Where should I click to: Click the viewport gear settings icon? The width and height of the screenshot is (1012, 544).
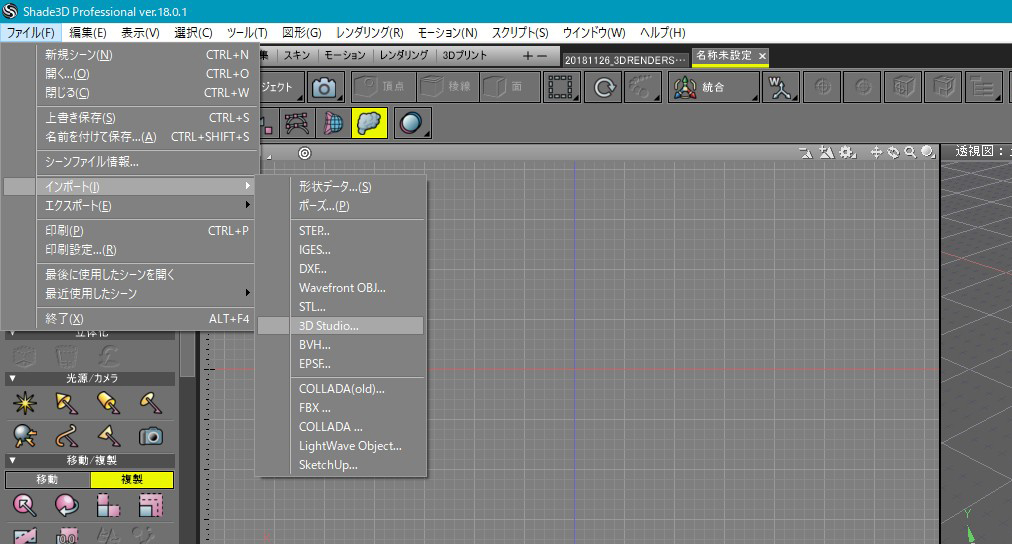(x=847, y=152)
